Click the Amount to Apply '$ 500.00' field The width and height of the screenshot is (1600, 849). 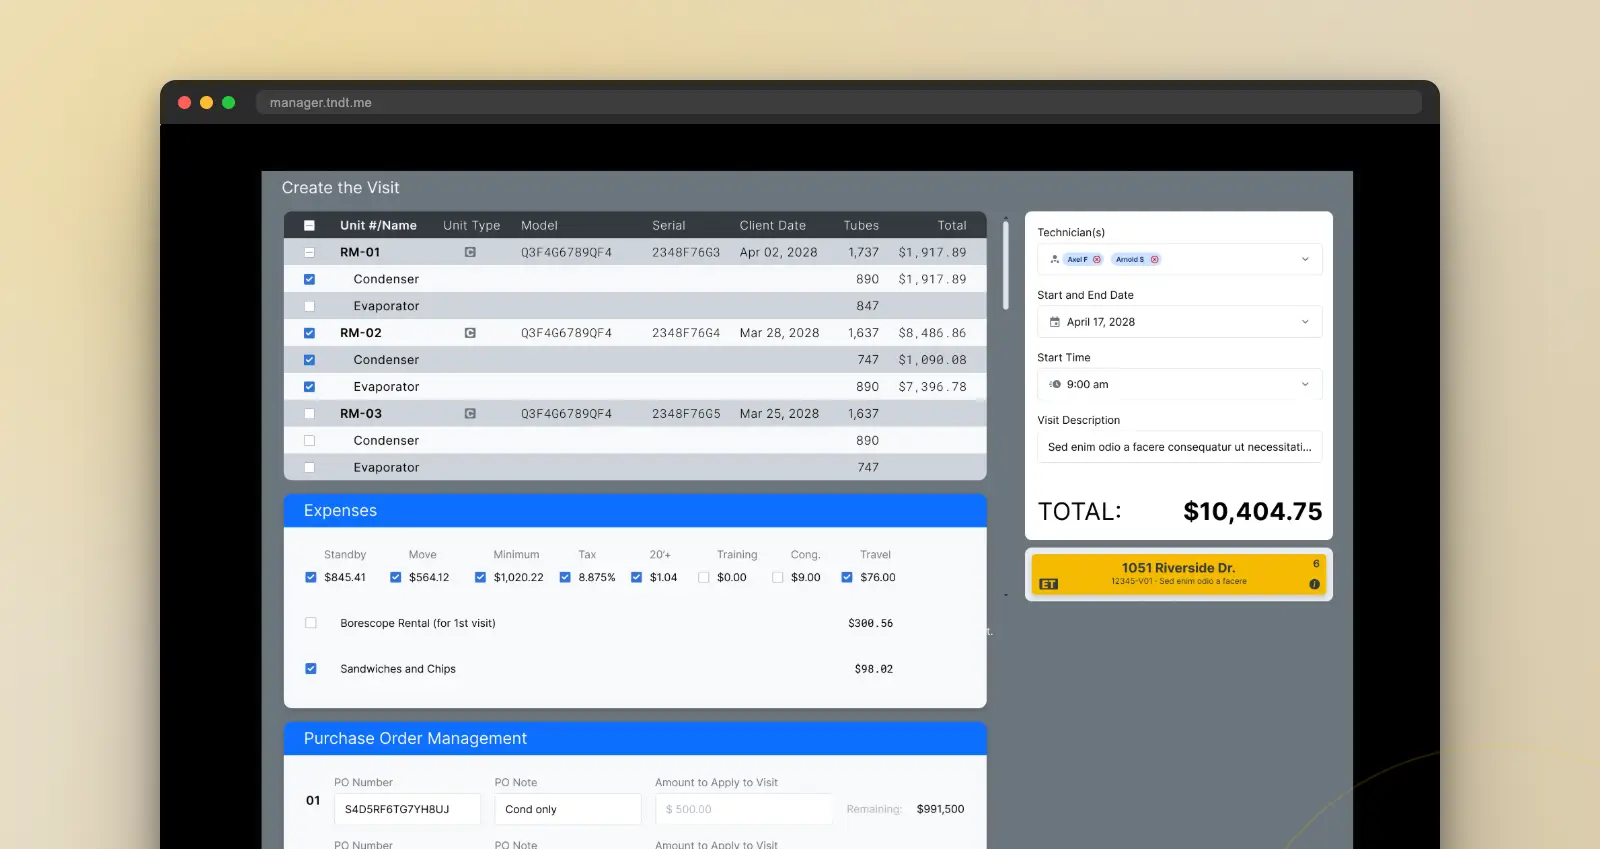click(x=744, y=809)
